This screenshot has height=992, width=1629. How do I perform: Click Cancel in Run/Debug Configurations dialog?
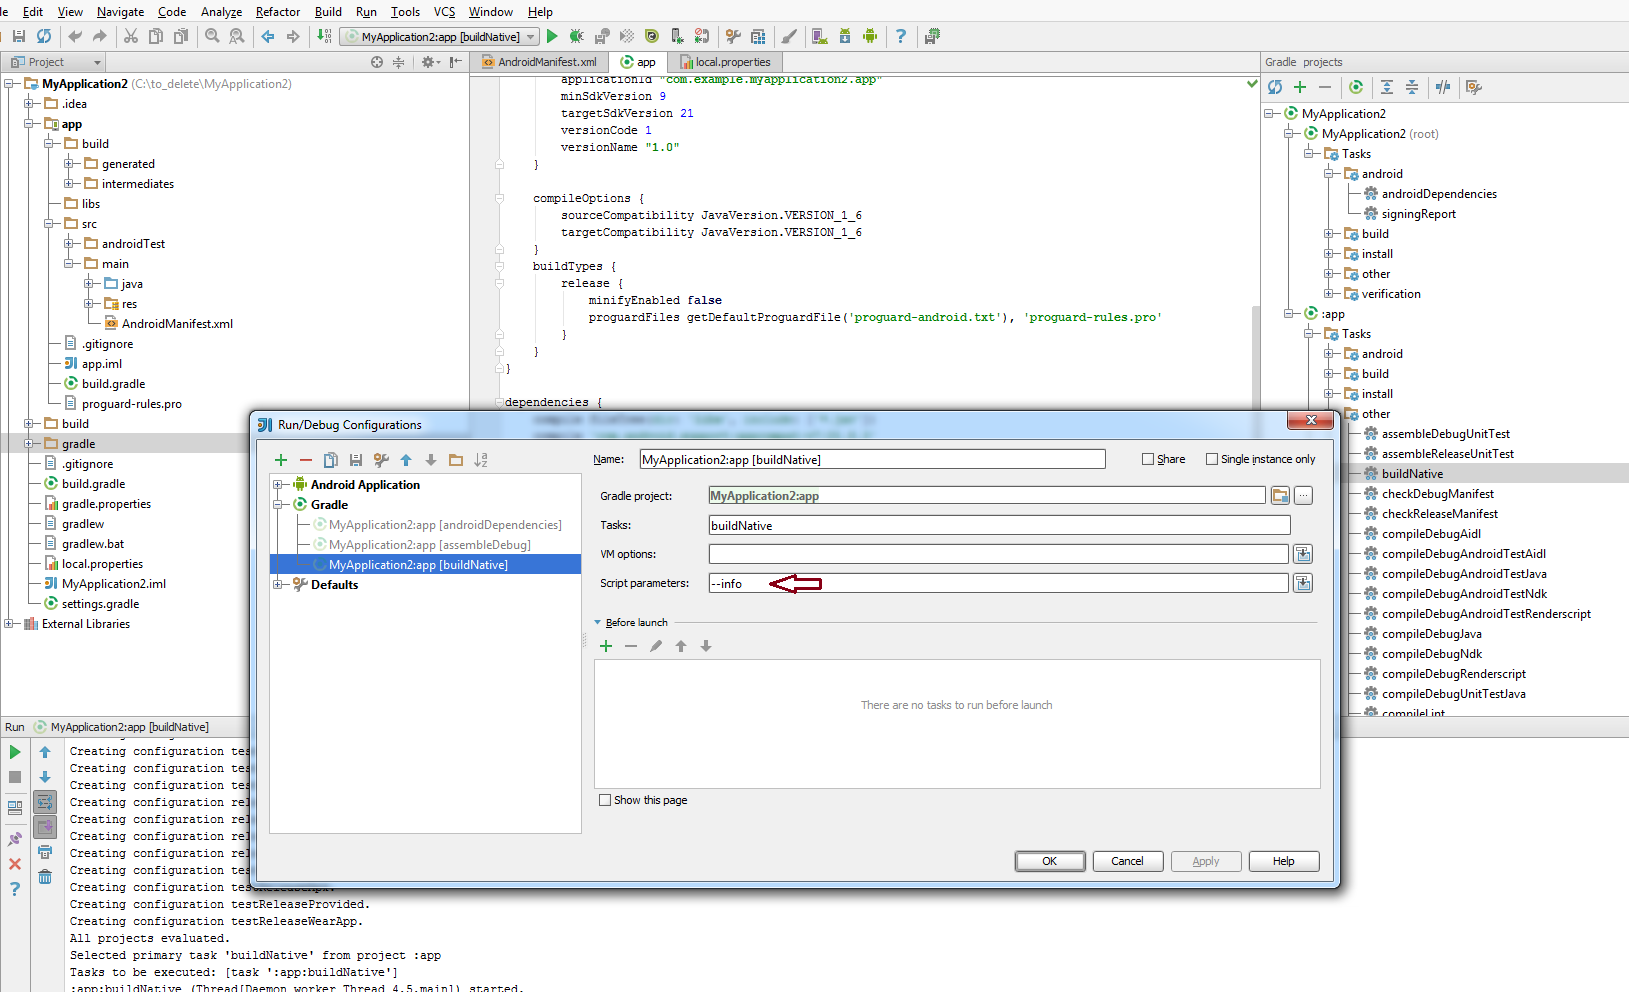point(1127,861)
